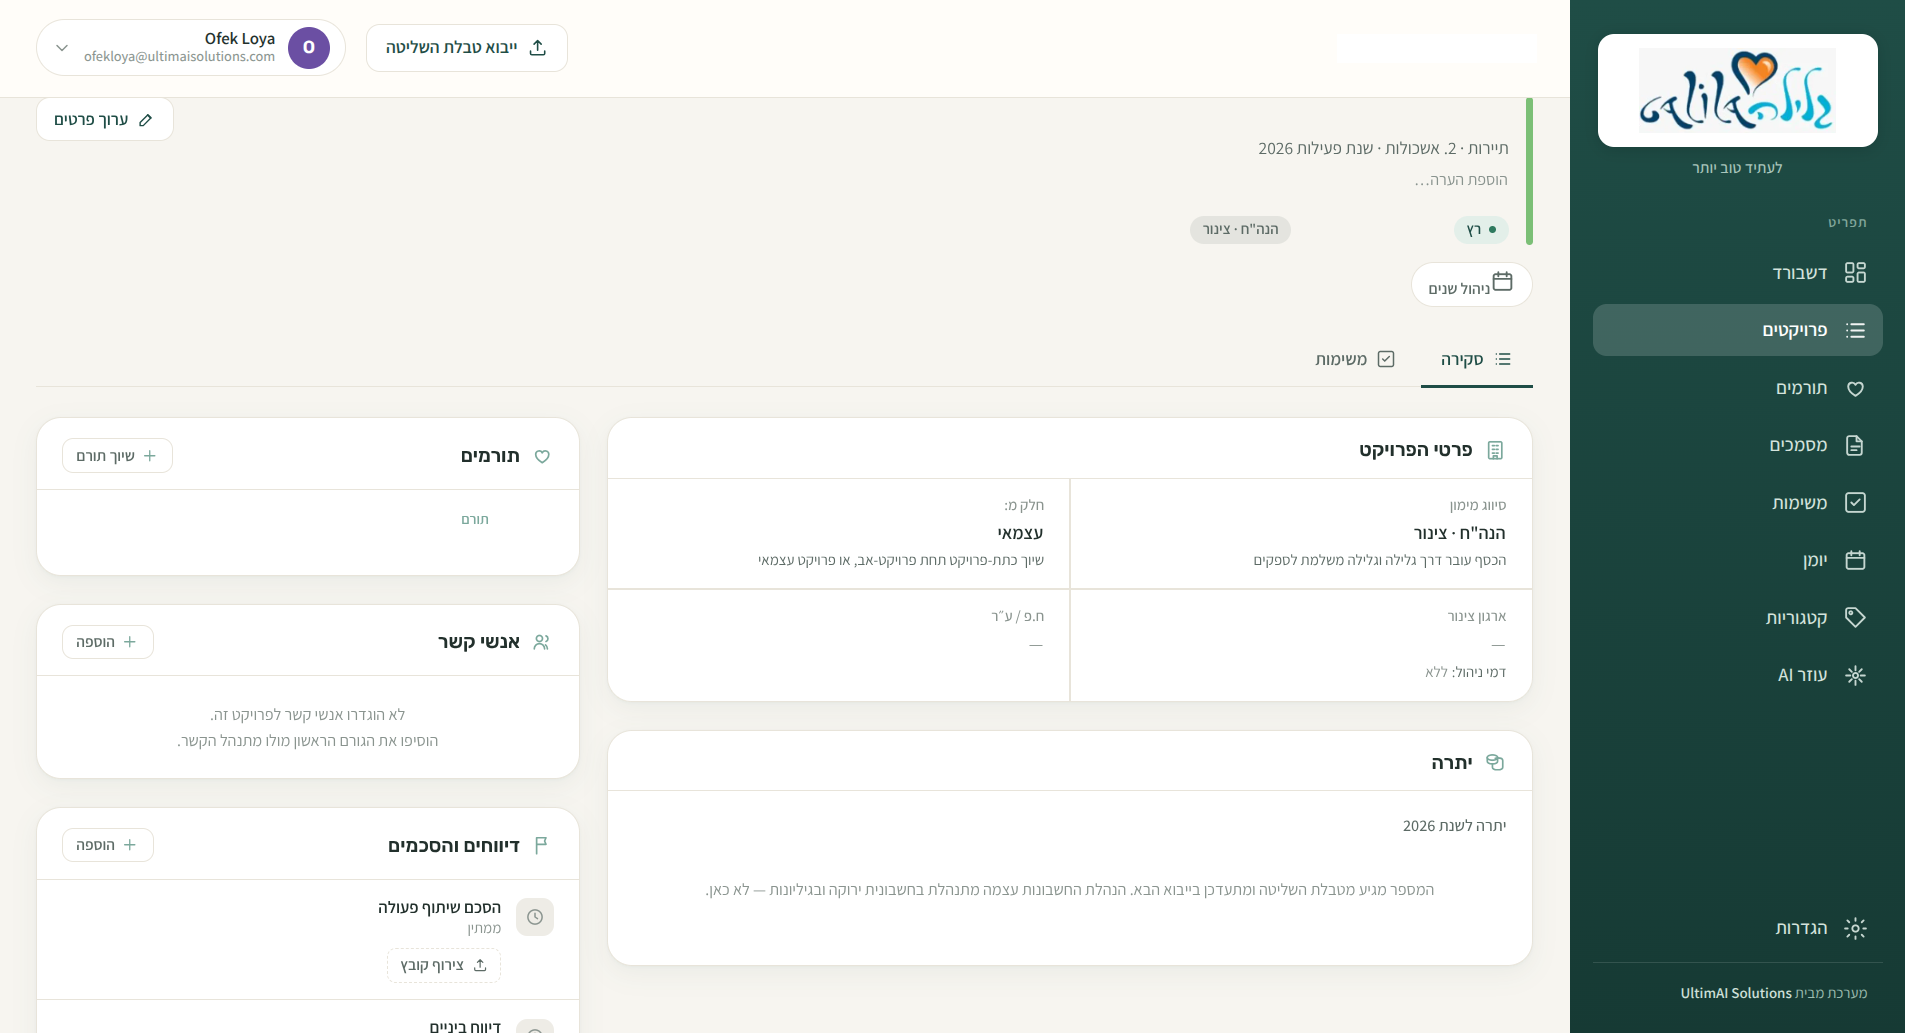Click שיוך תורם button in donors card
1905x1033 pixels.
pos(117,456)
